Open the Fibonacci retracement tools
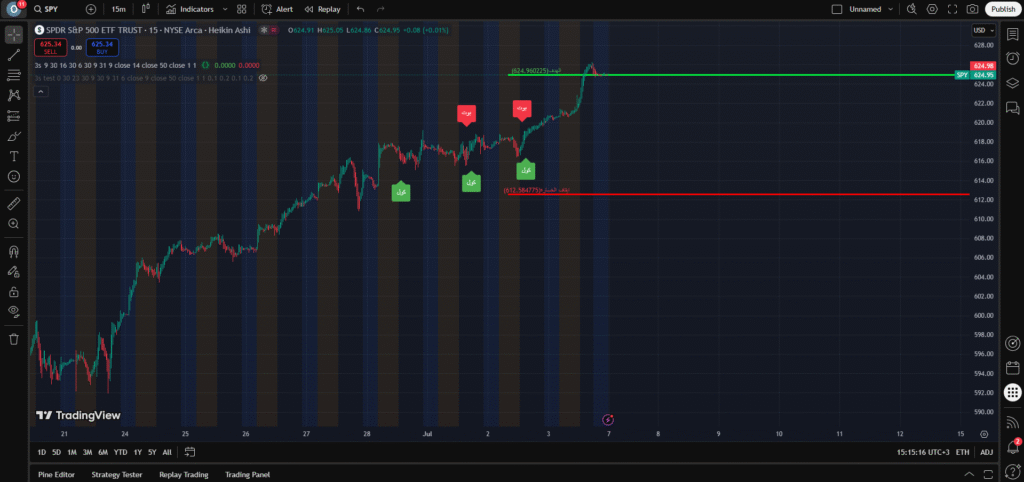This screenshot has width=1024, height=482. tap(14, 75)
